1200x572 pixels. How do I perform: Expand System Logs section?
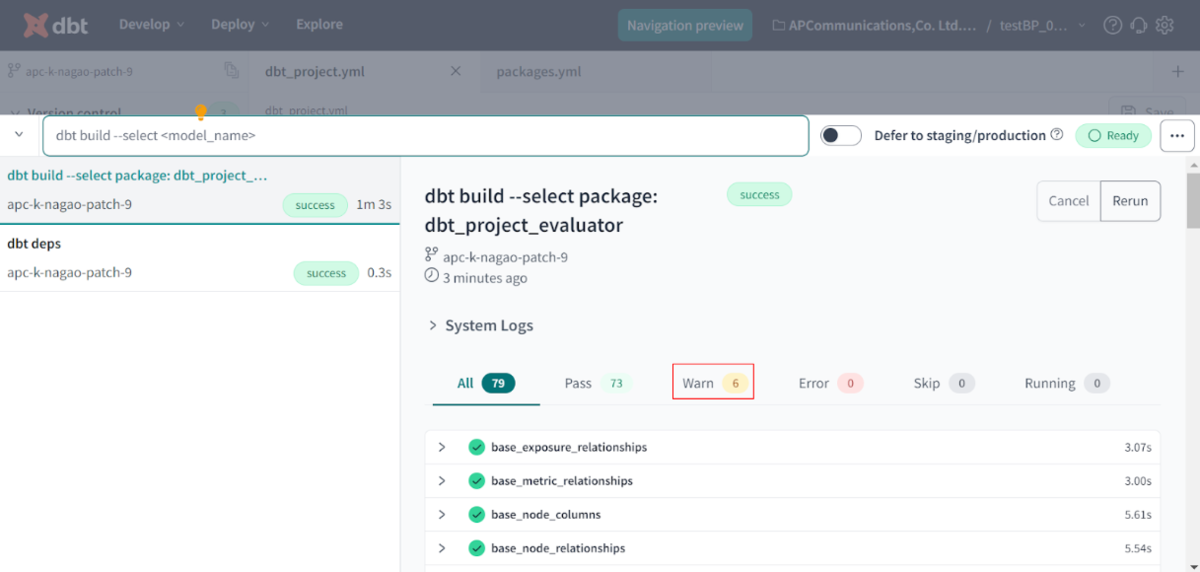point(481,325)
